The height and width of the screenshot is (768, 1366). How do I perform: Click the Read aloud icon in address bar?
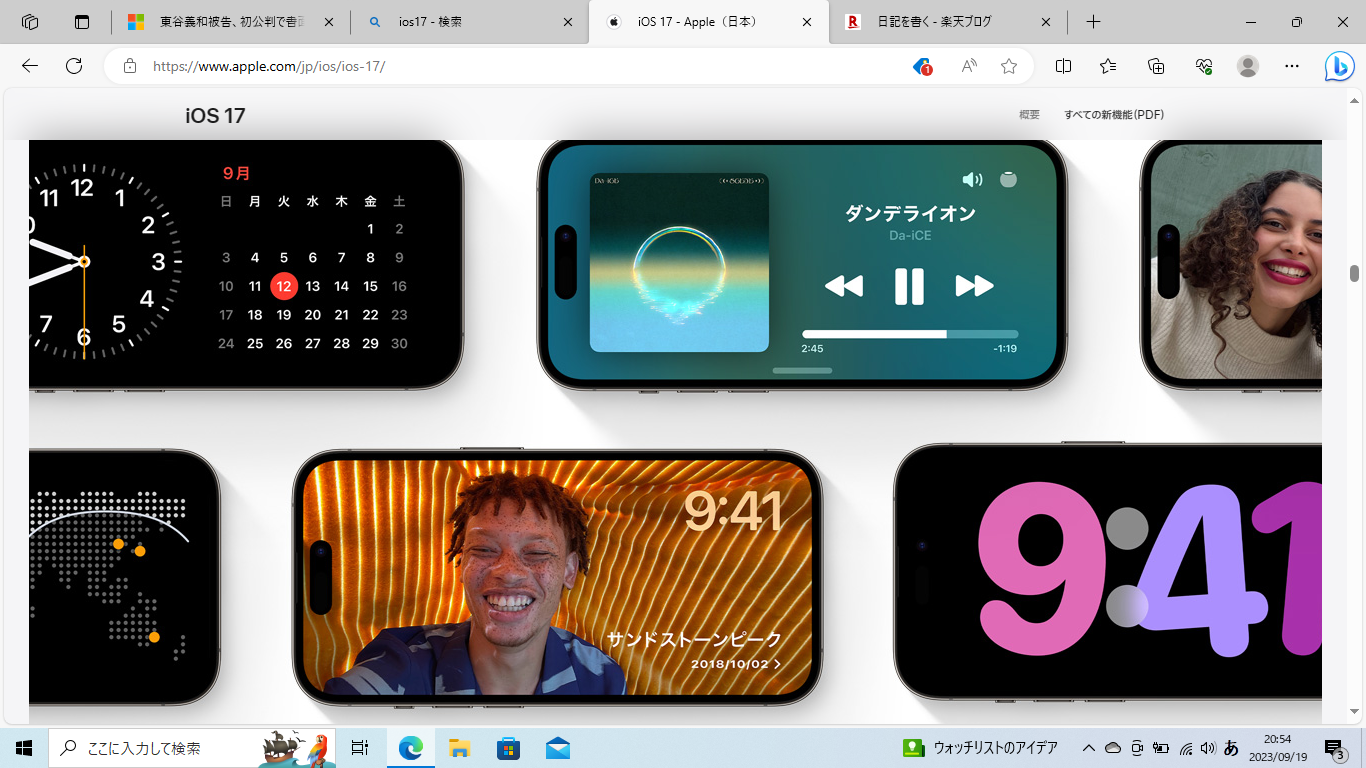coord(968,66)
